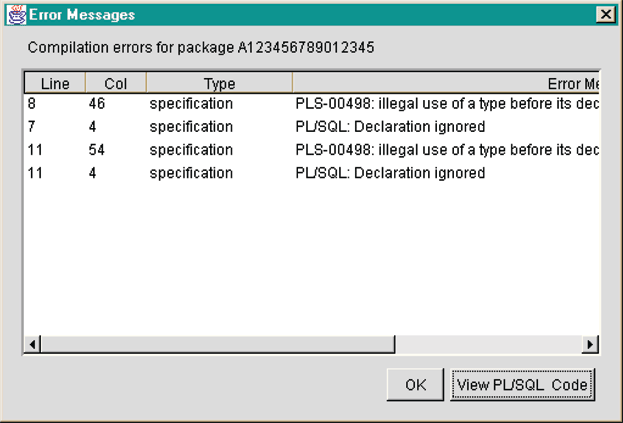Click the Type column header
Screen dimensions: 623x423
pyautogui.click(x=219, y=84)
